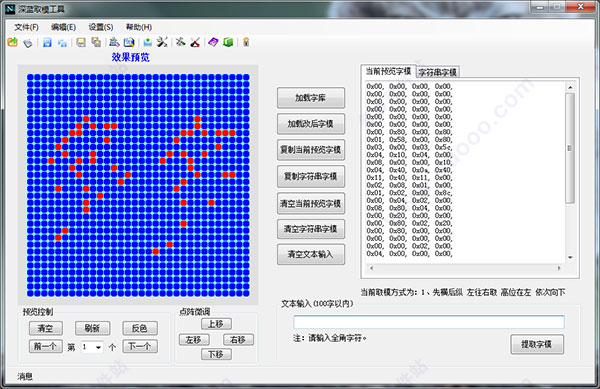This screenshot has height=389, width=600.
Task: Click the 上移 shift-up button
Action: tap(216, 324)
